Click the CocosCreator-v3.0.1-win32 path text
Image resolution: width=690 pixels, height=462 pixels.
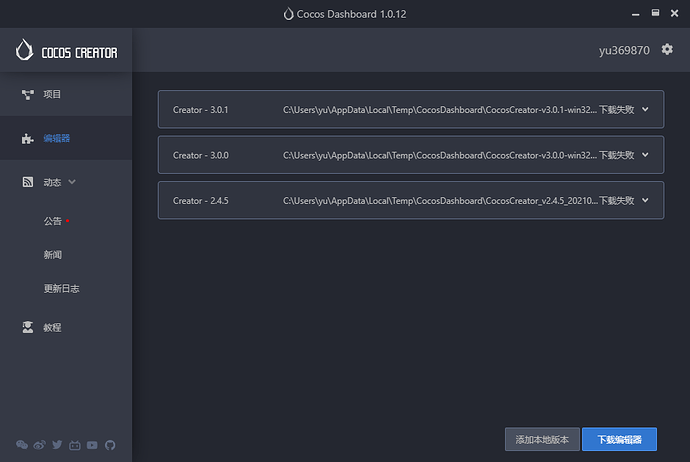point(440,110)
